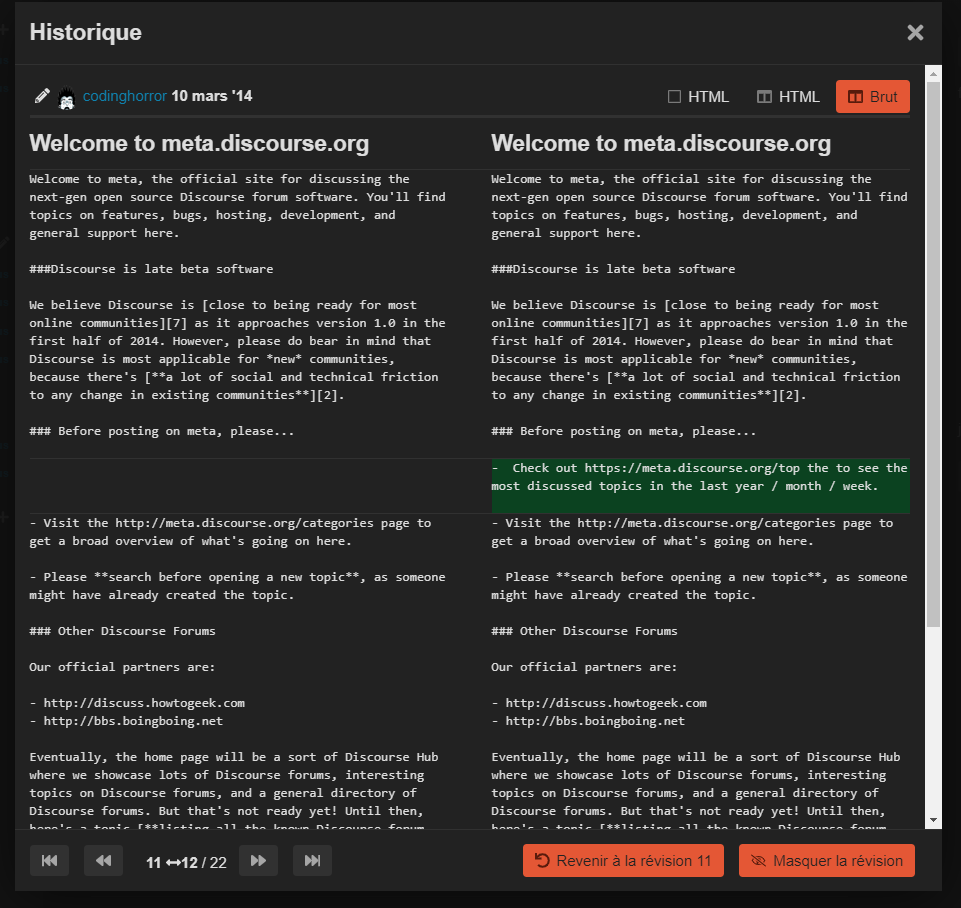Click the revision counter 11 ↔ 12 / 22
961x908 pixels.
[186, 862]
